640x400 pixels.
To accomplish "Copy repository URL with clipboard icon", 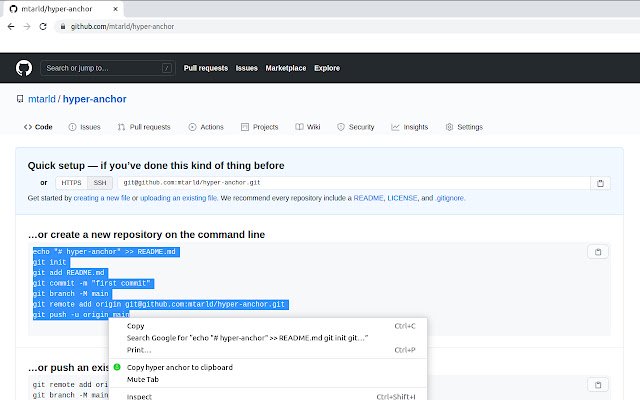I will pos(600,183).
